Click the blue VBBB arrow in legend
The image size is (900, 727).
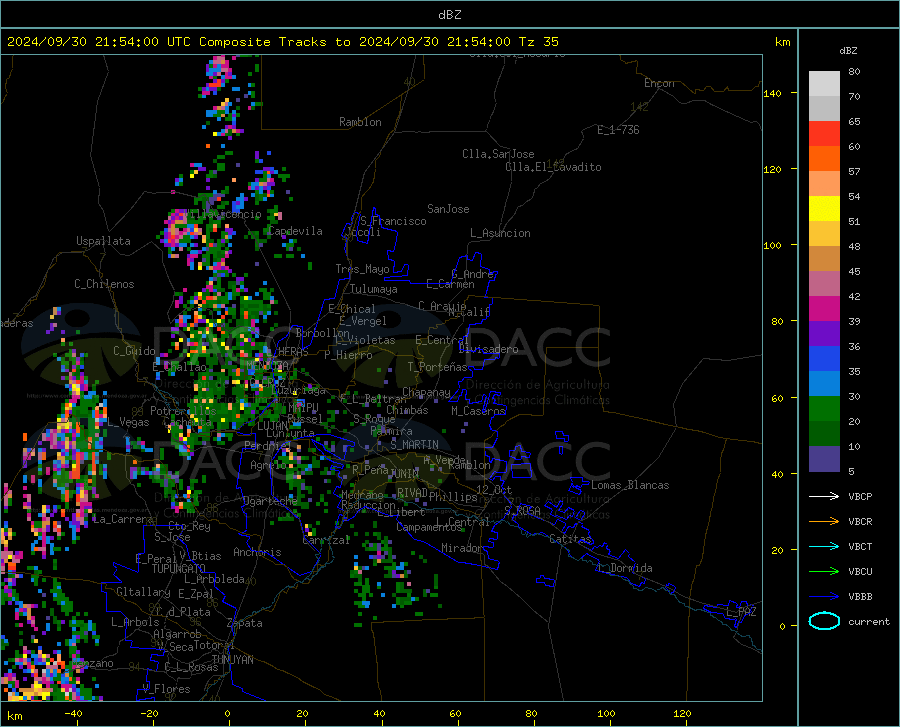[824, 597]
